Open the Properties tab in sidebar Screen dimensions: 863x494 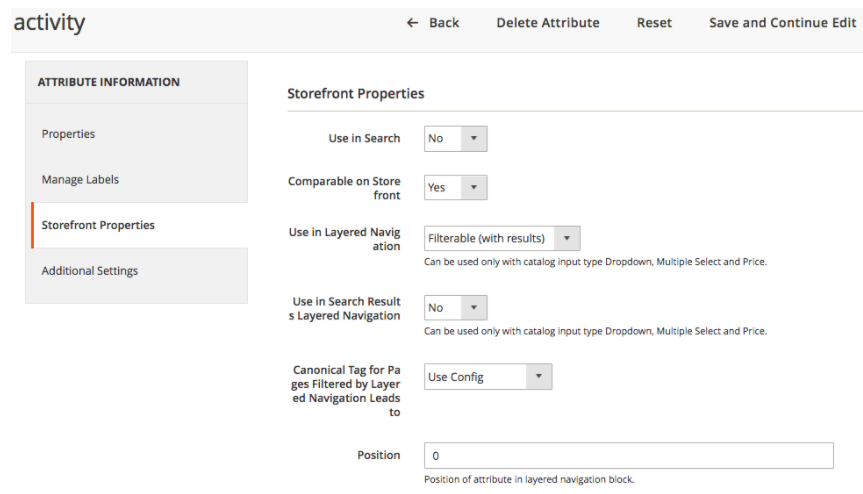[69, 134]
